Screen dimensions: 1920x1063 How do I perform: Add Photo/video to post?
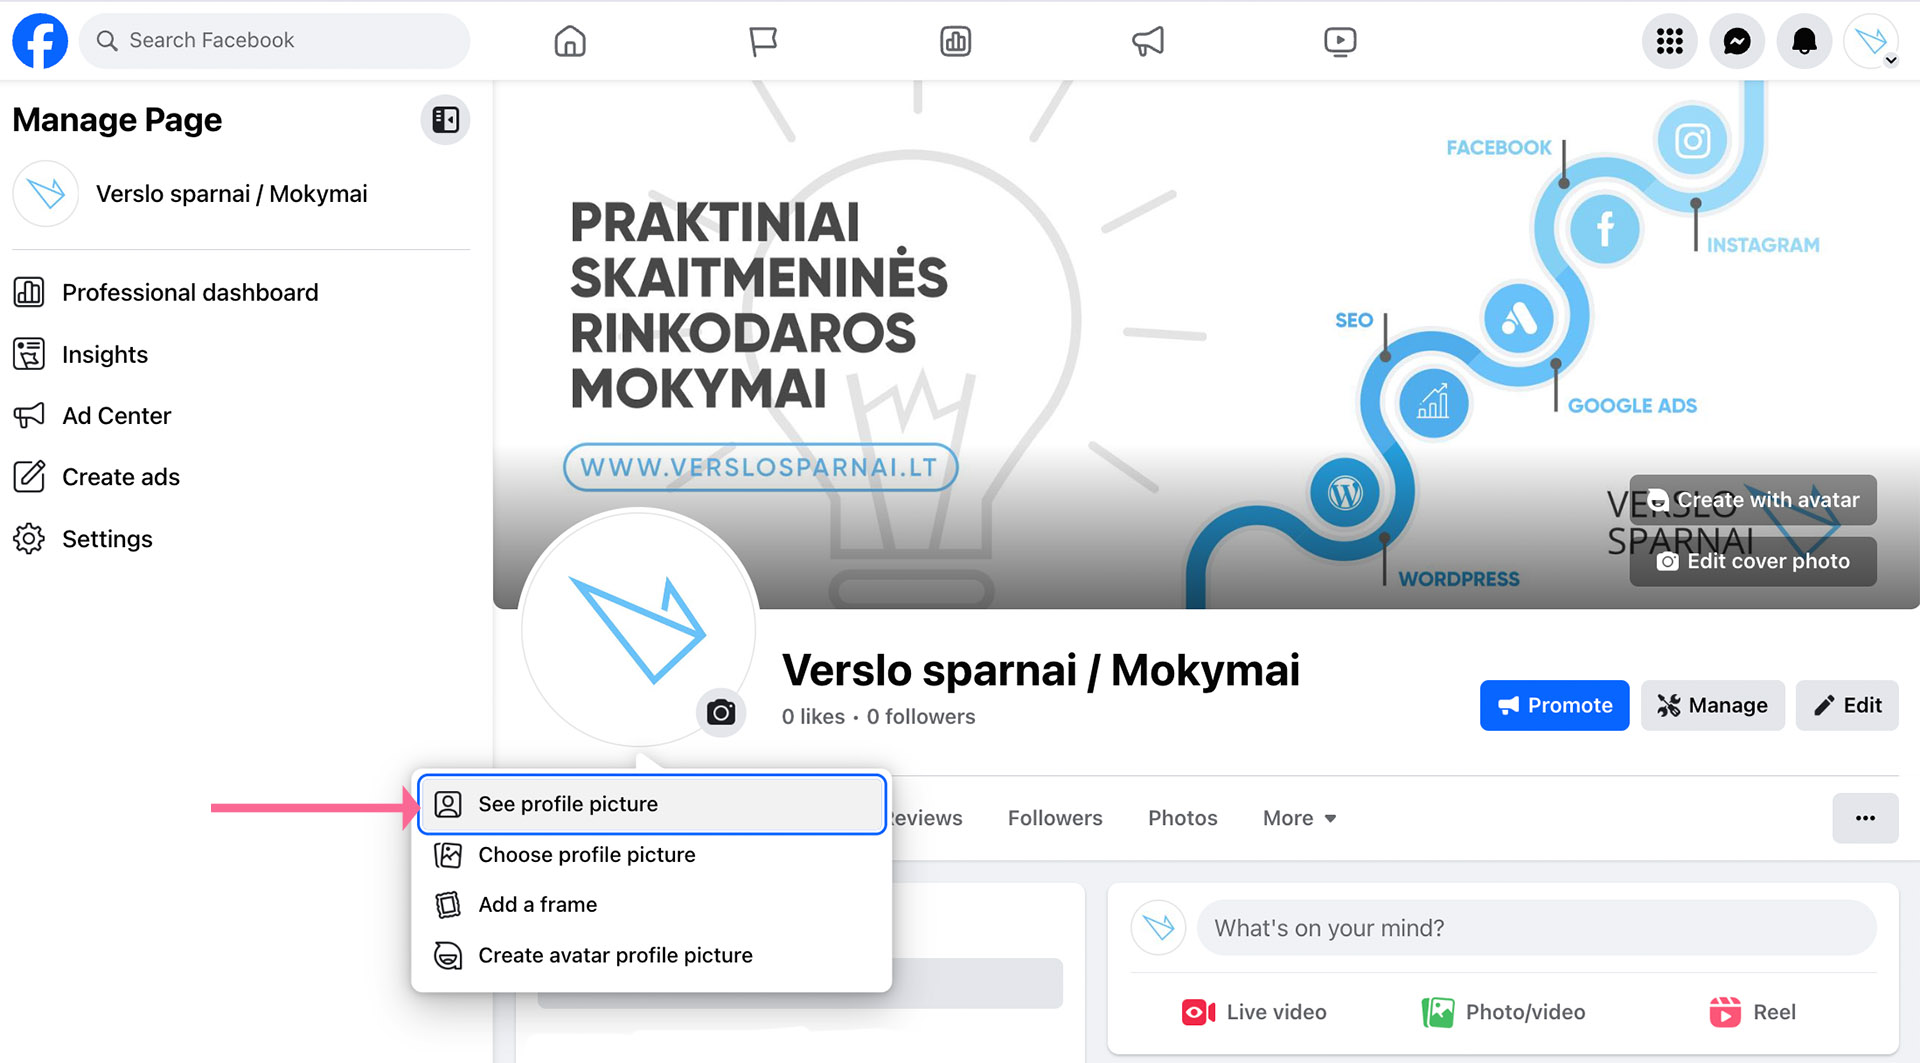1503,1012
